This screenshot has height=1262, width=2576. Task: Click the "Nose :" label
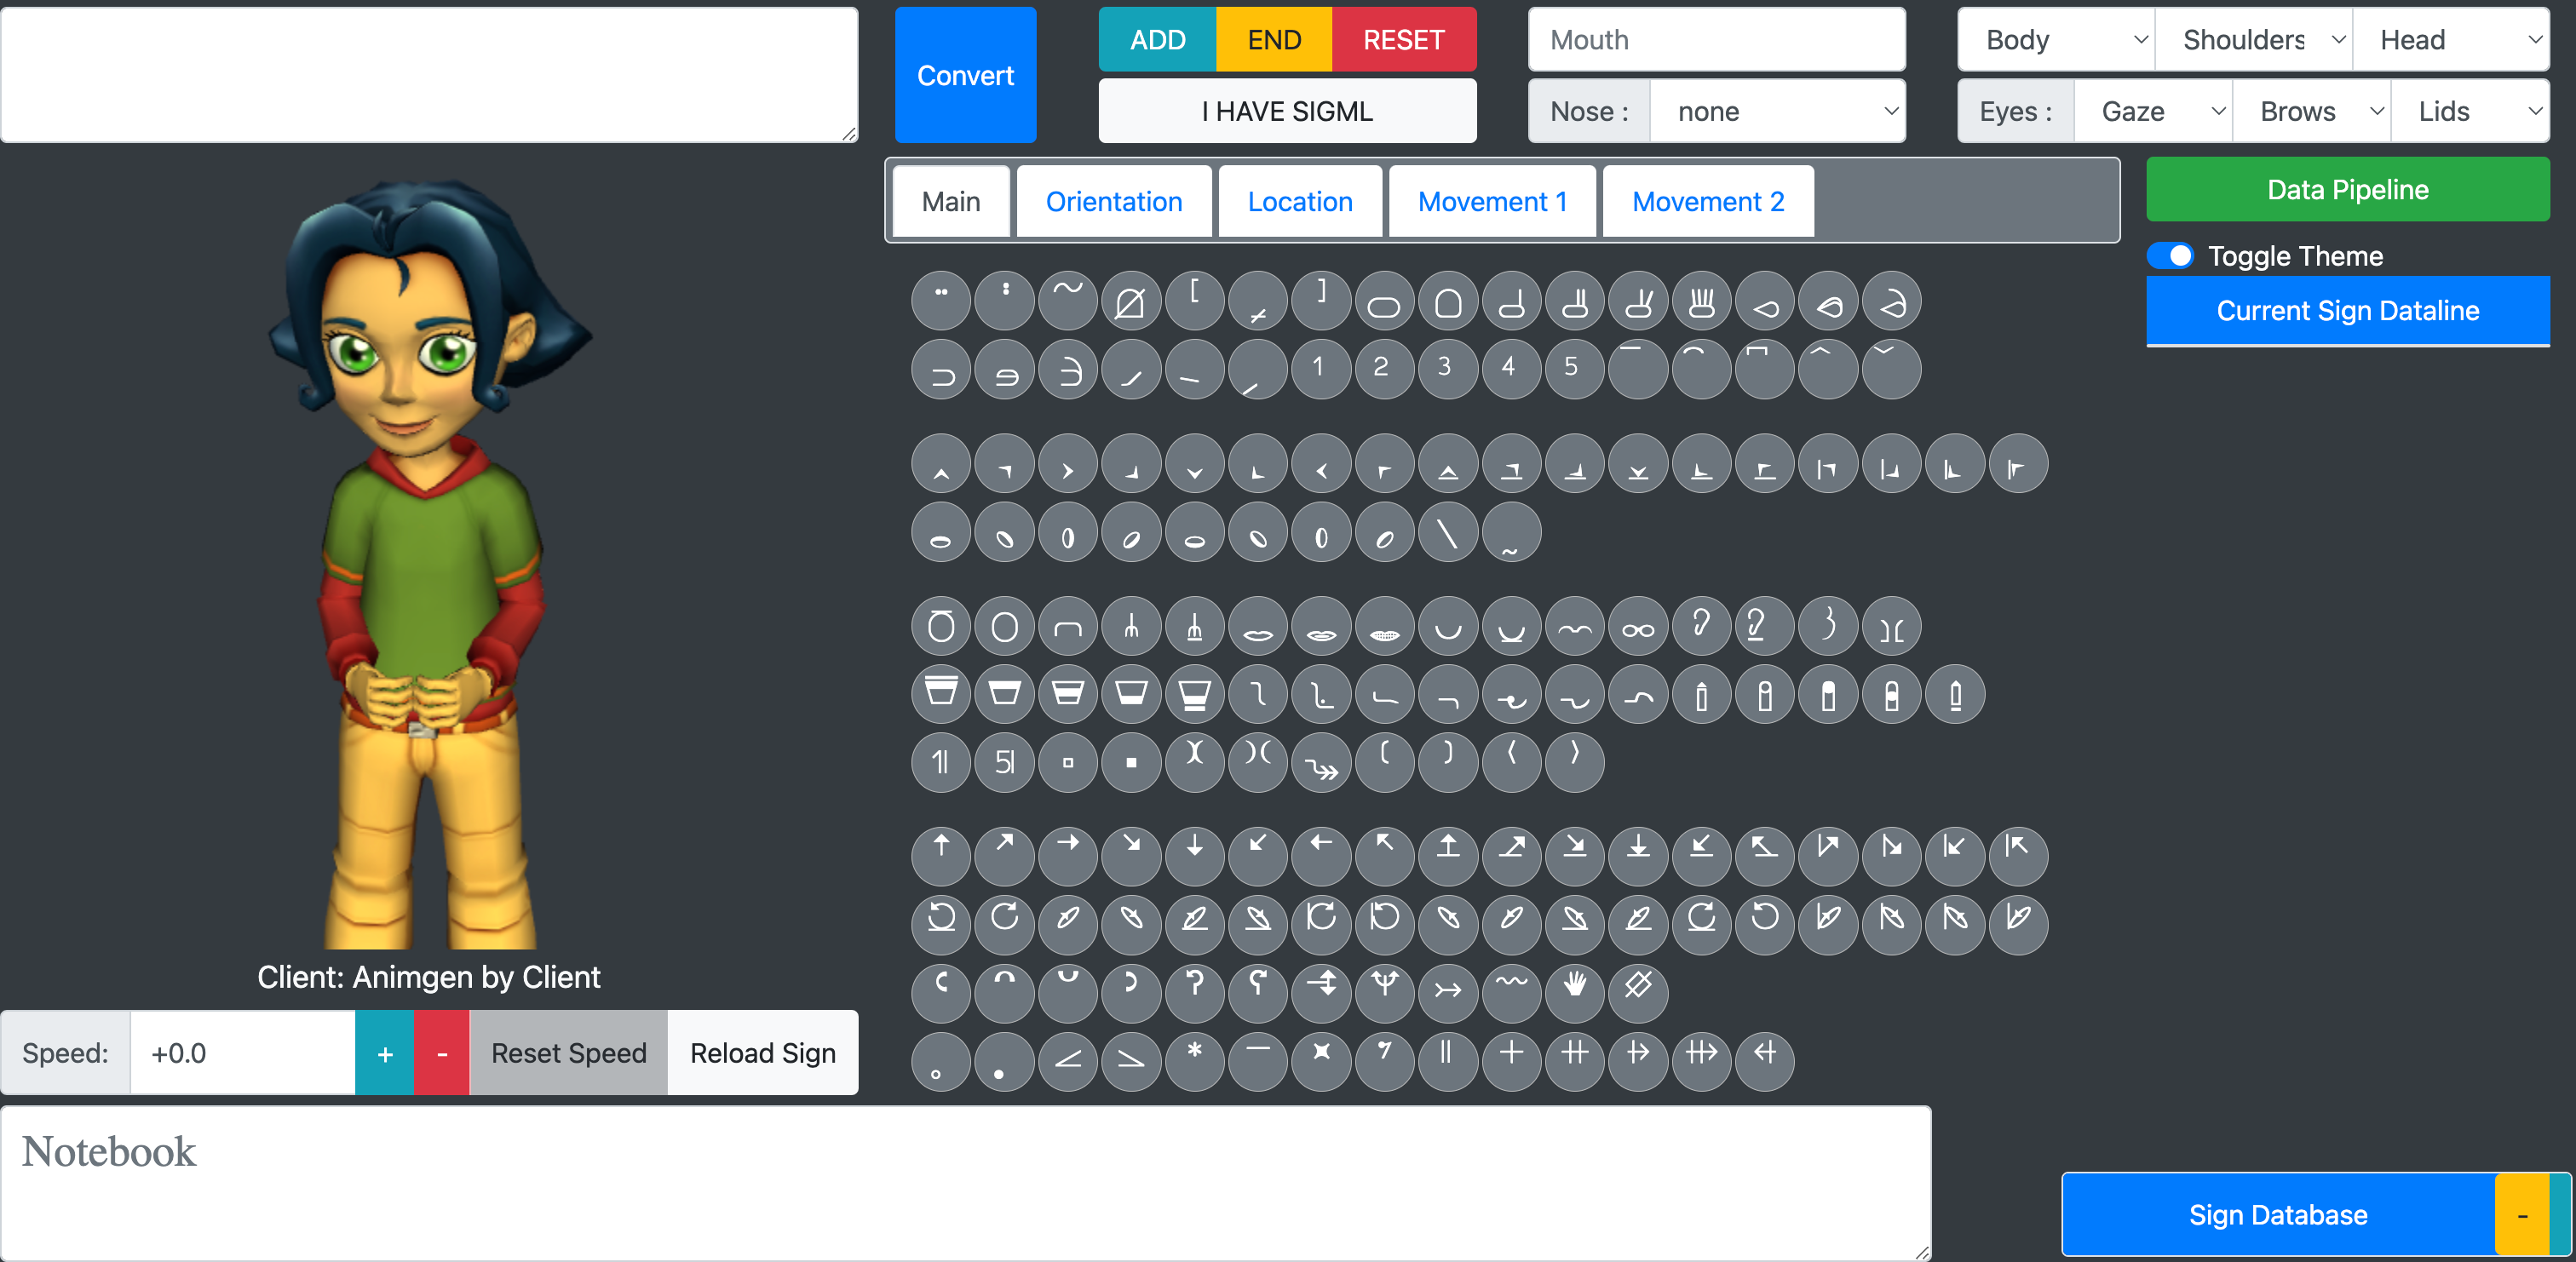pos(1589,111)
